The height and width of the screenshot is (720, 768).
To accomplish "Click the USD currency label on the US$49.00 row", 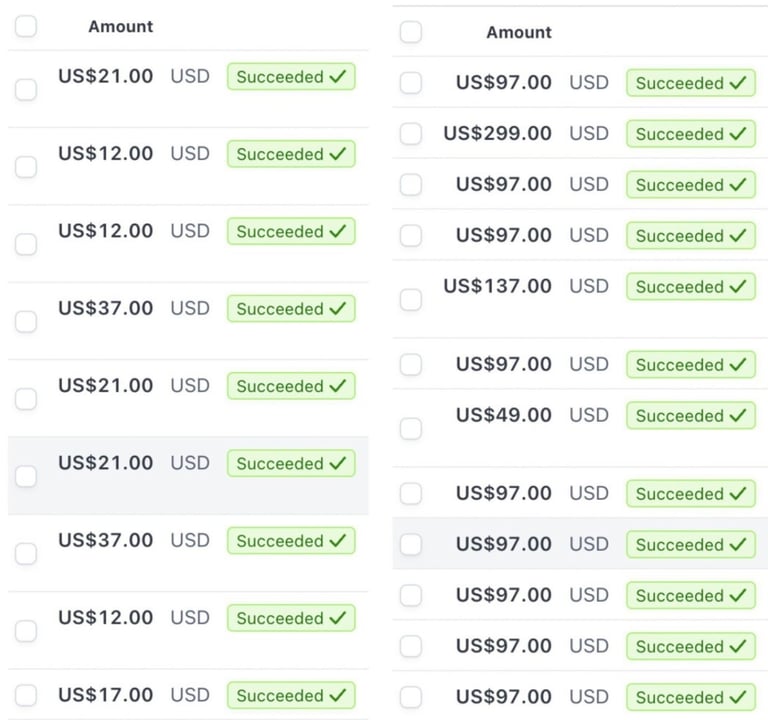I will (x=589, y=416).
